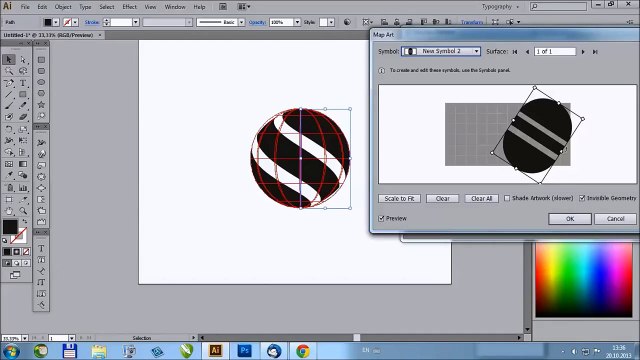Viewport: 640px width, 360px height.
Task: Select the Ellipse tool in shape panel
Action: click(x=41, y=82)
